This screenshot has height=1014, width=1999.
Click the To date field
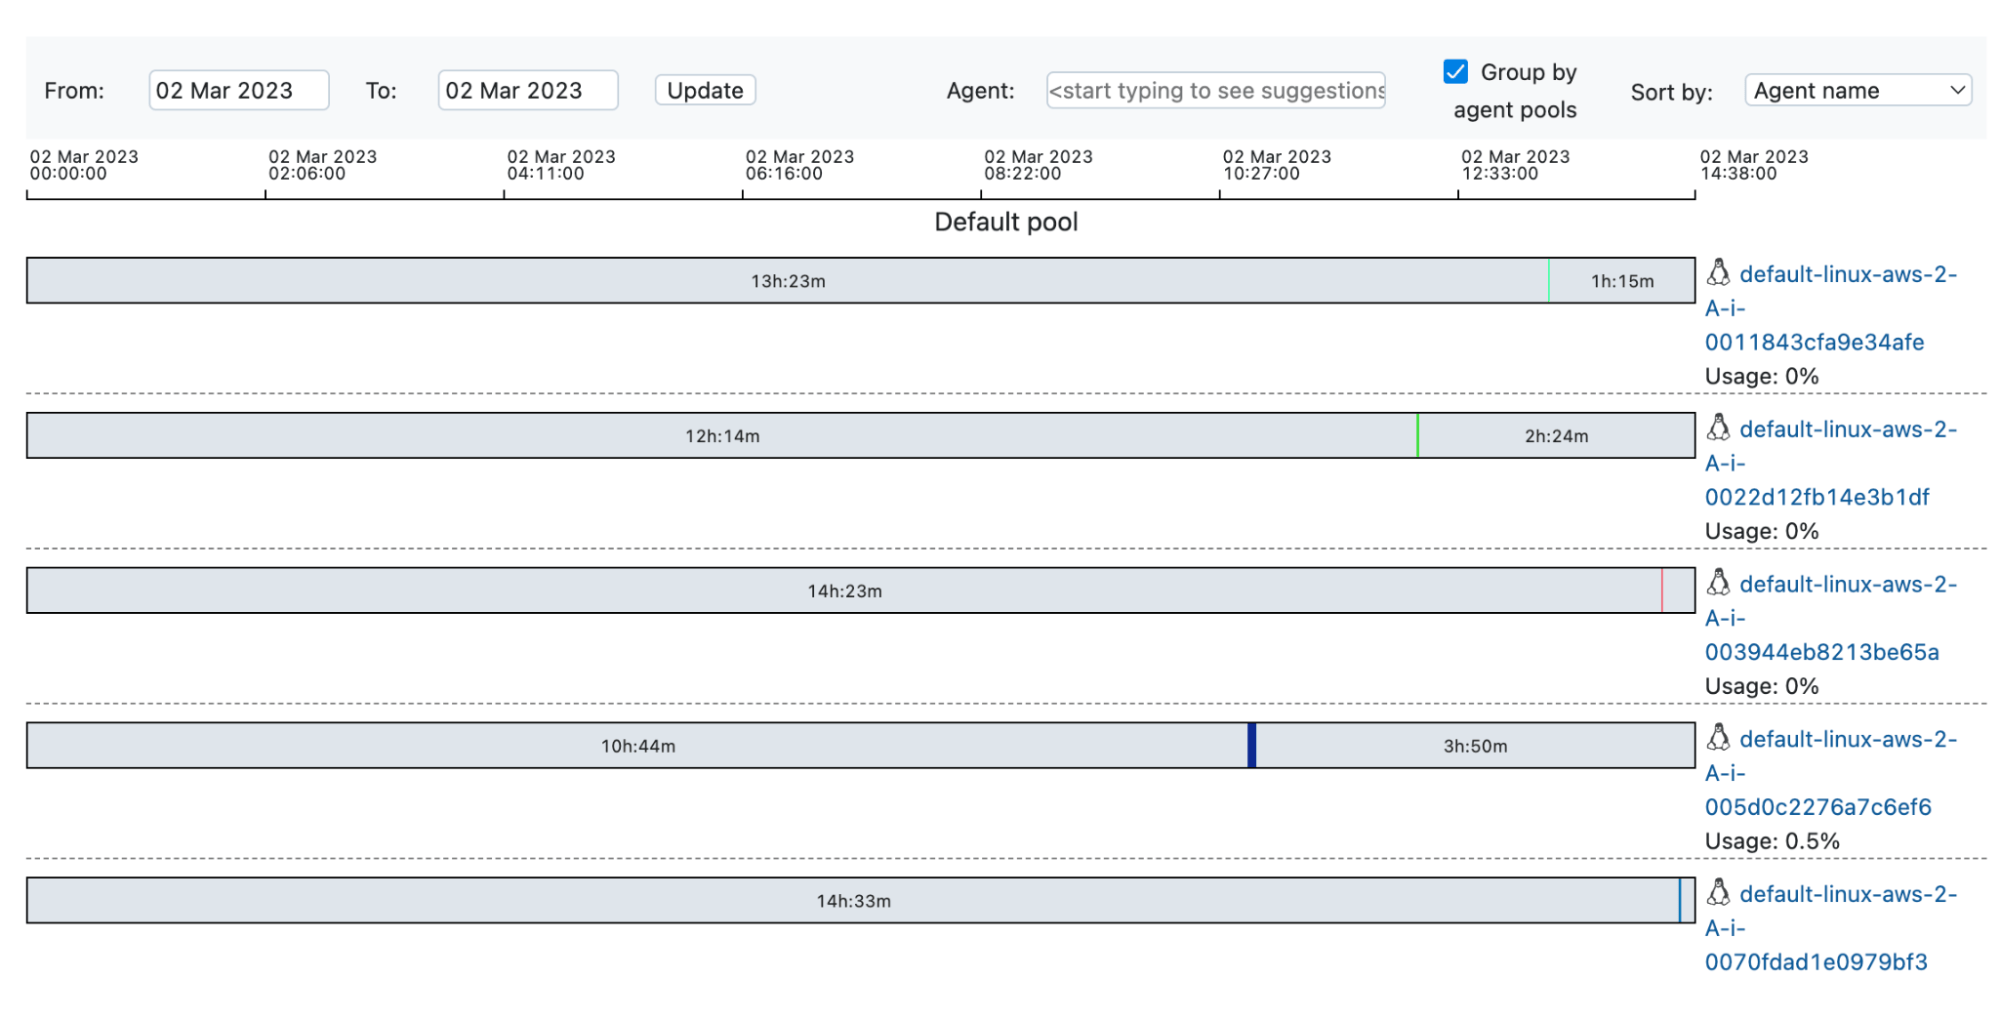click(527, 90)
